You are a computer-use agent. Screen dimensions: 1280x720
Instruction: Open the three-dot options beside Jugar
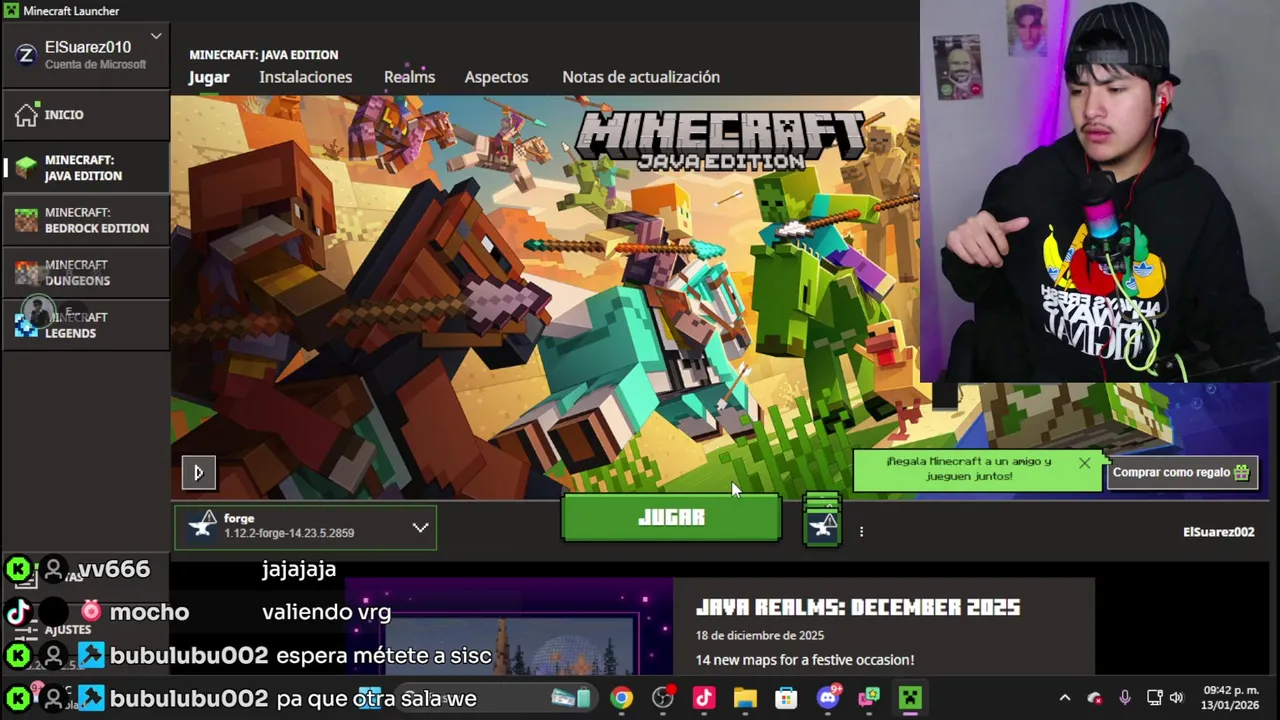coord(861,532)
